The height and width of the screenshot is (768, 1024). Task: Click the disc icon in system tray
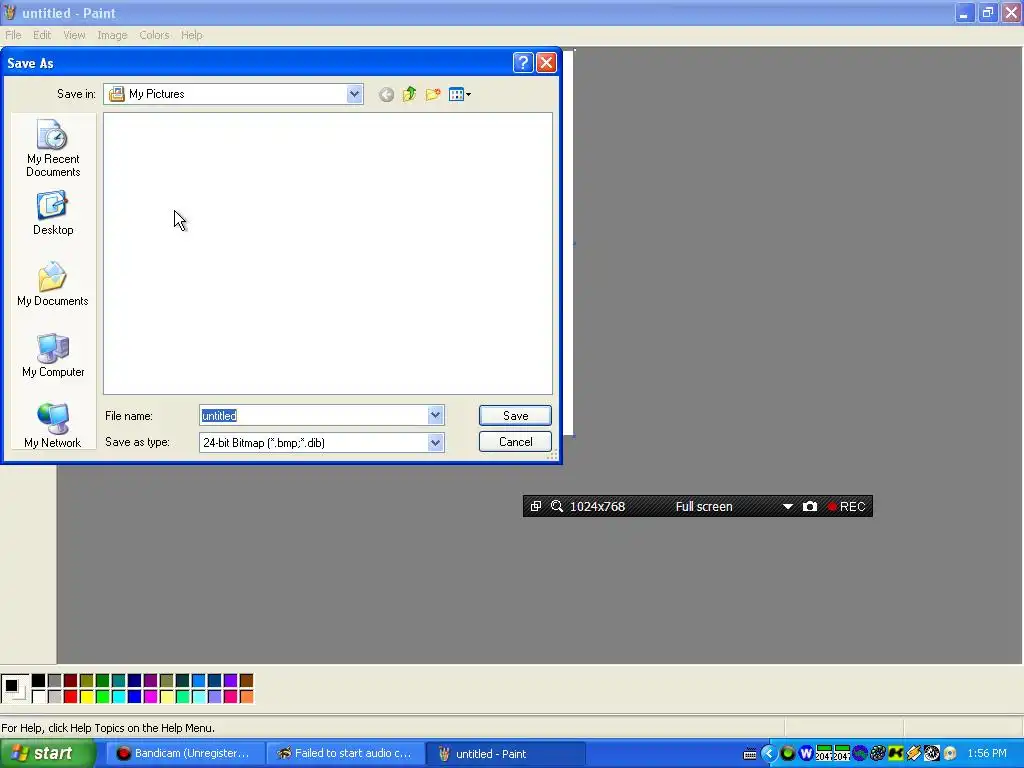950,754
